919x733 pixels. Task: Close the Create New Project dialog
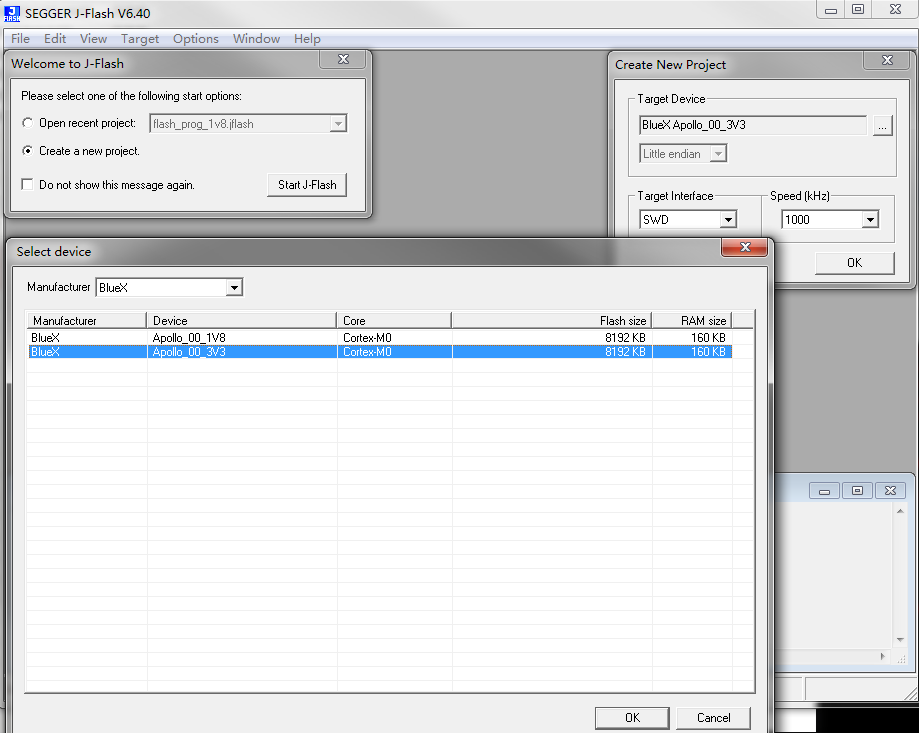(x=887, y=60)
